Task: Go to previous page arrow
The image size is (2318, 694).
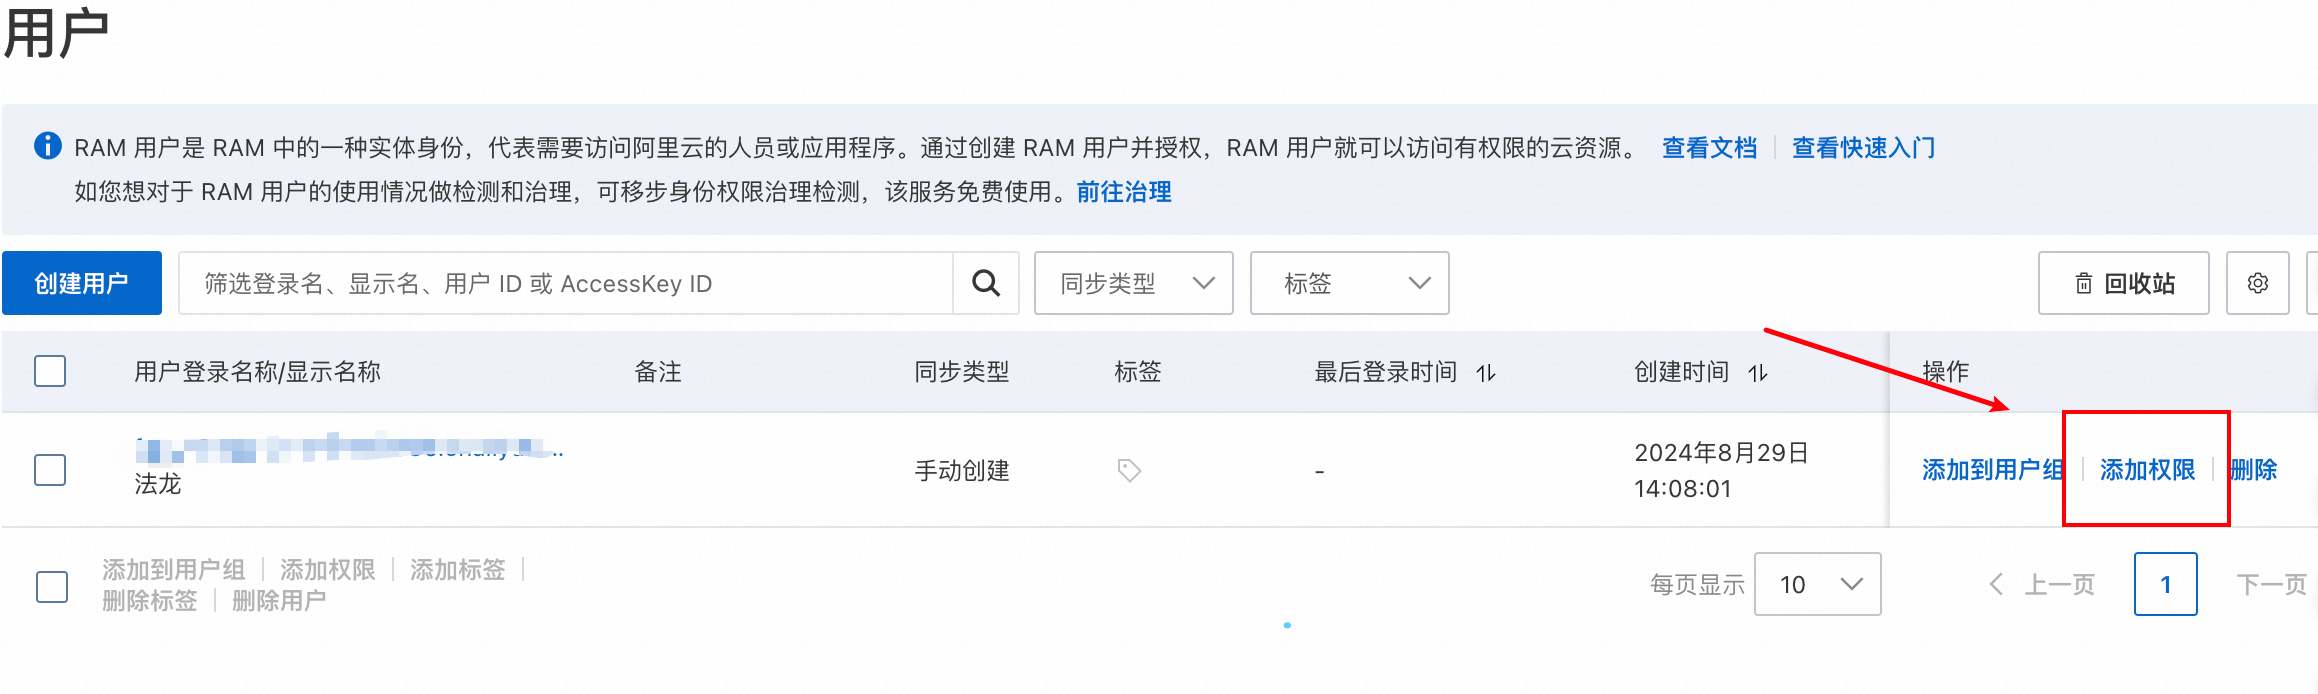Action: (1996, 584)
